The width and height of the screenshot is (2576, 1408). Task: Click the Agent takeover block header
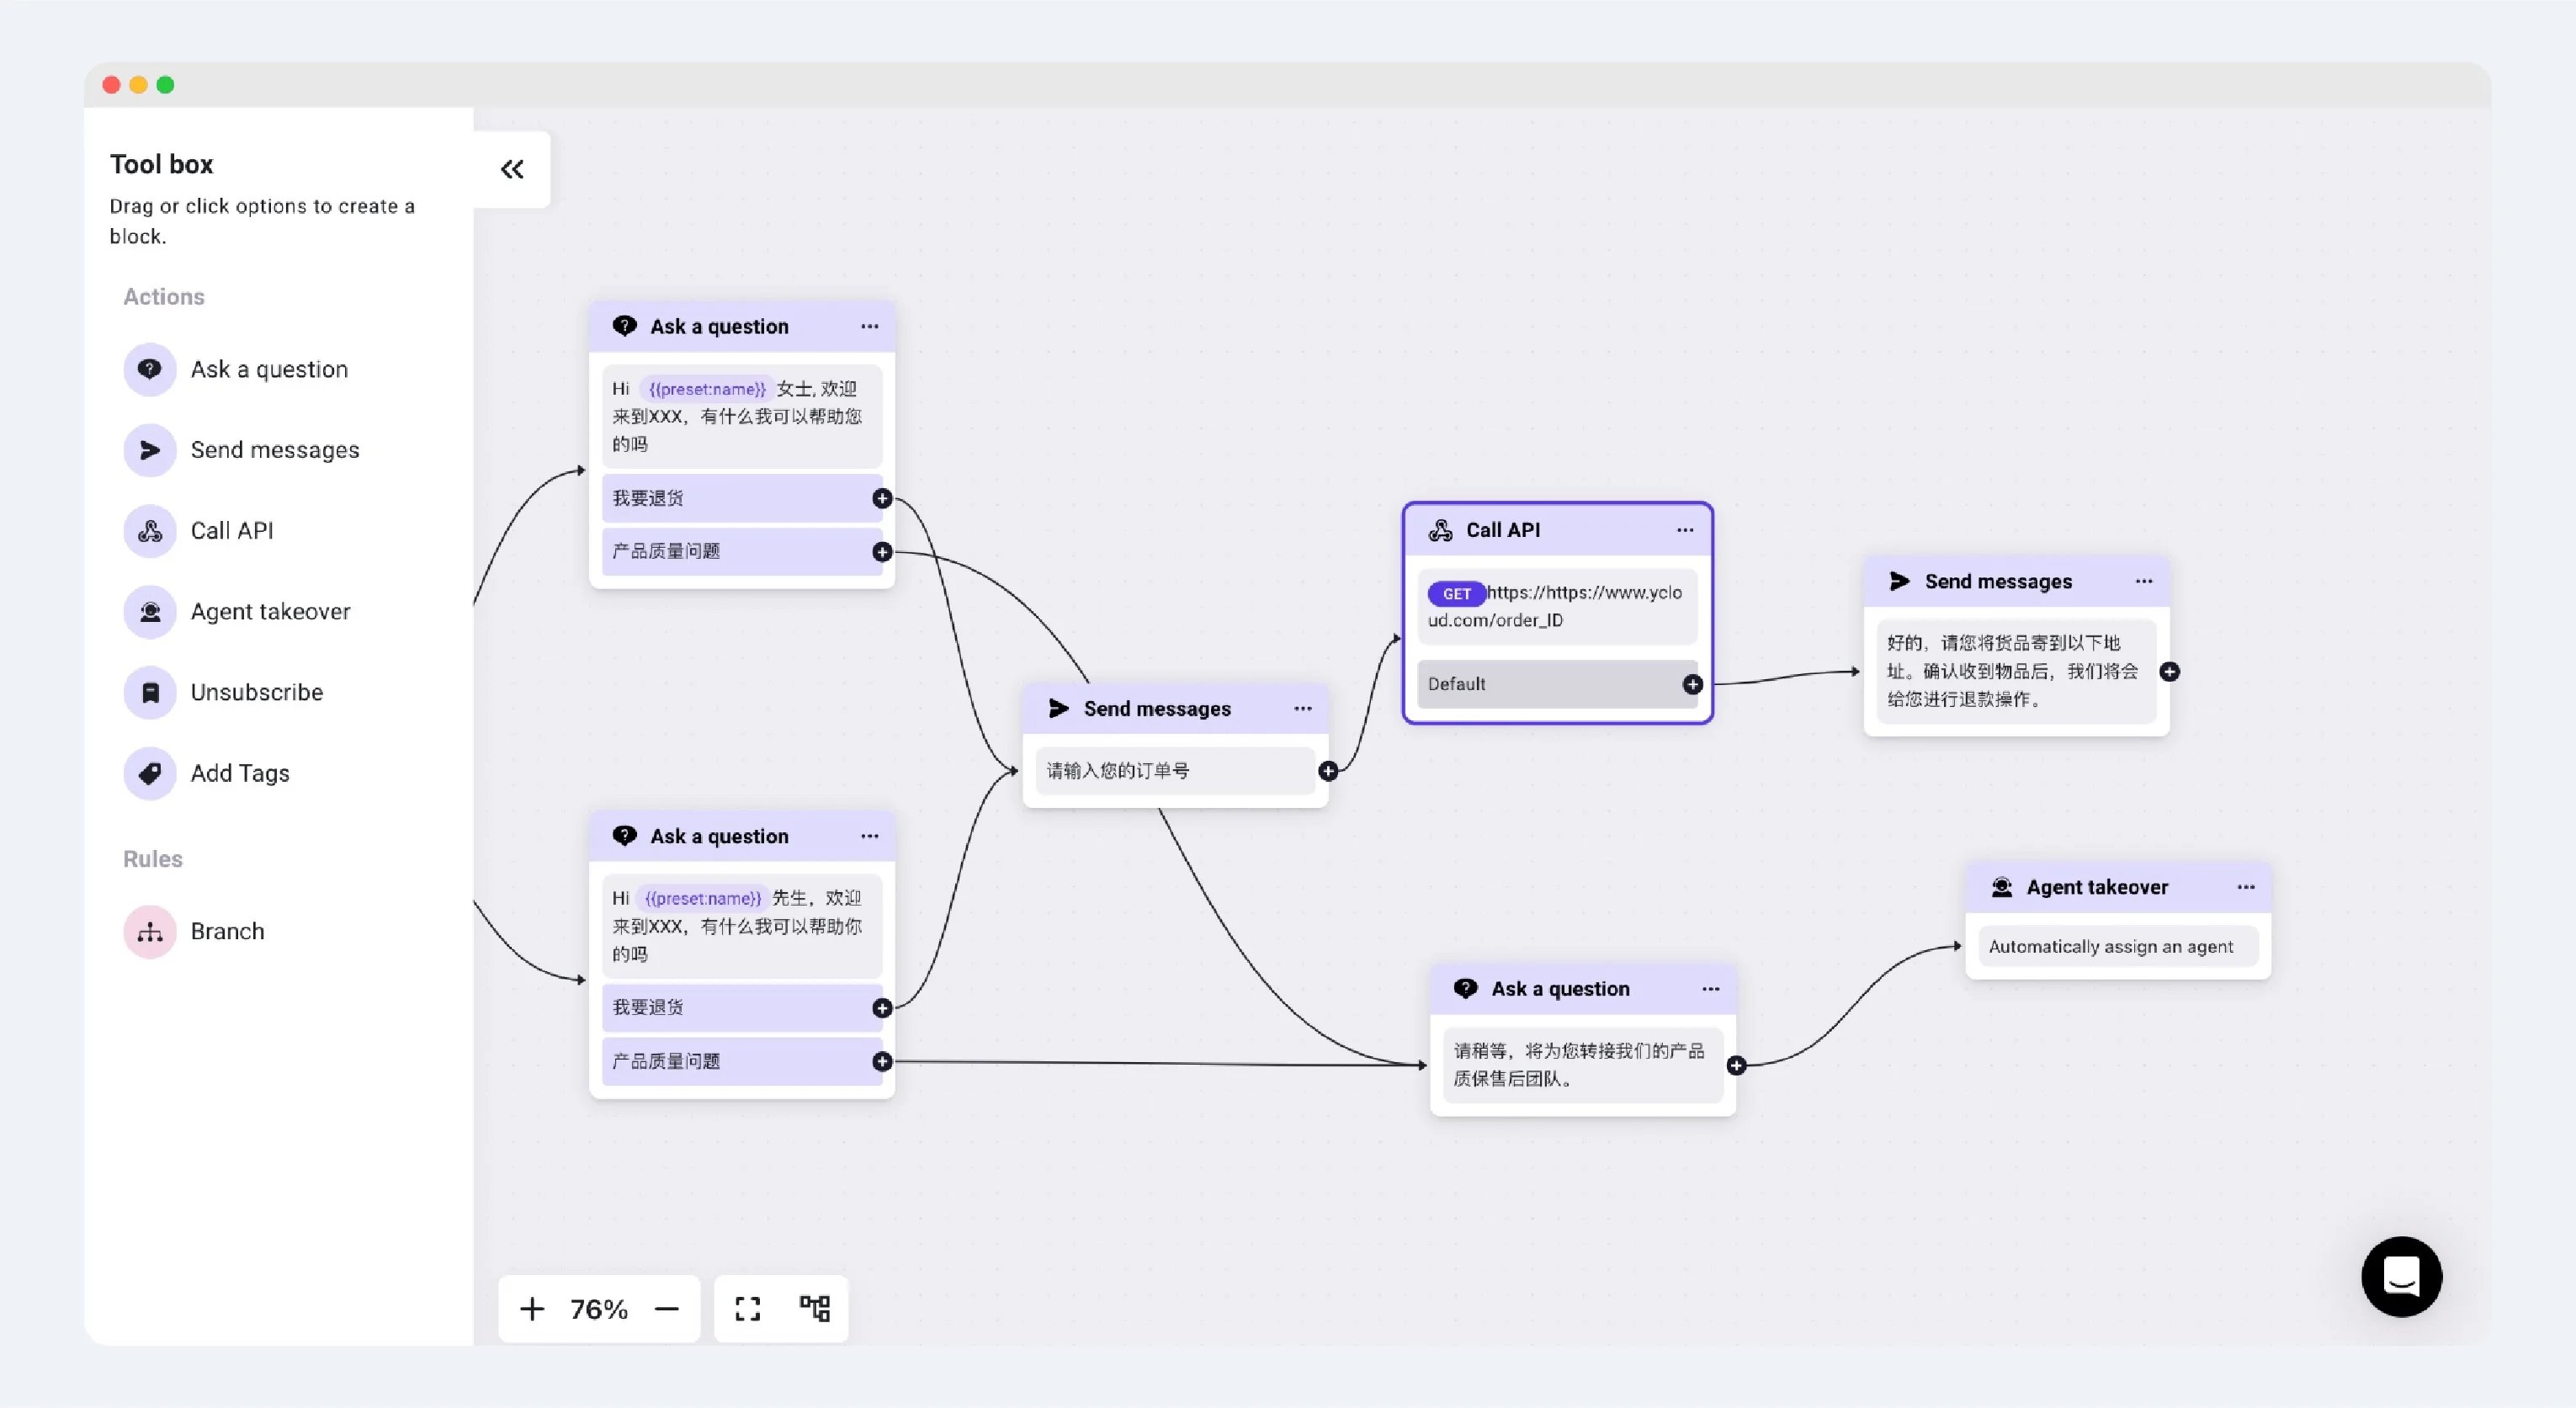click(x=2117, y=887)
